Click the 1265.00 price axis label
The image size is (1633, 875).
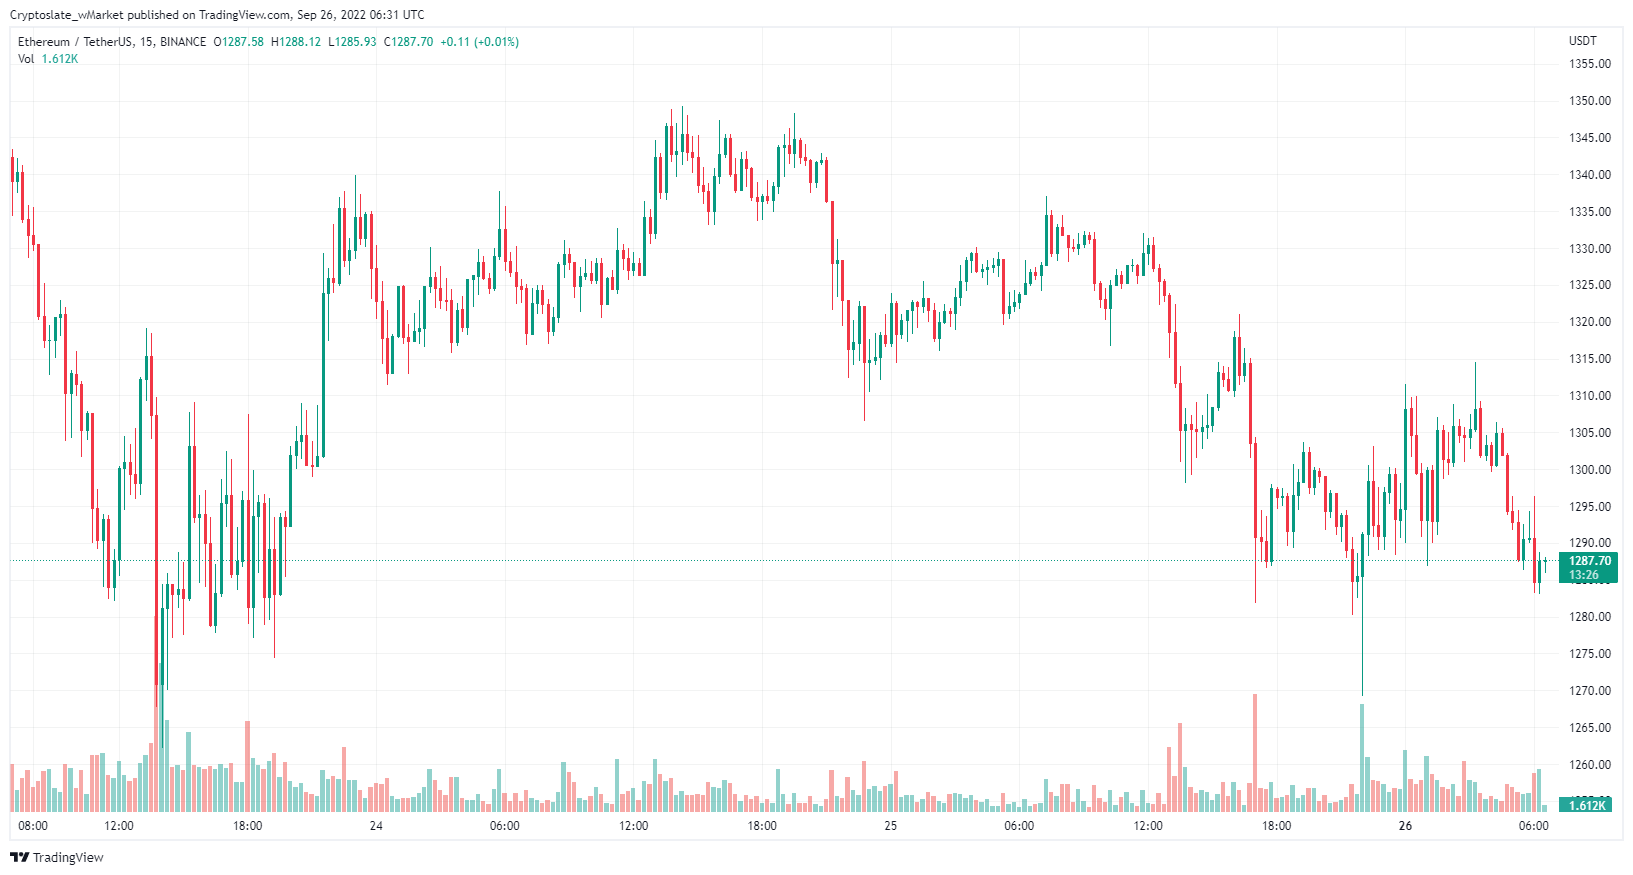1590,728
